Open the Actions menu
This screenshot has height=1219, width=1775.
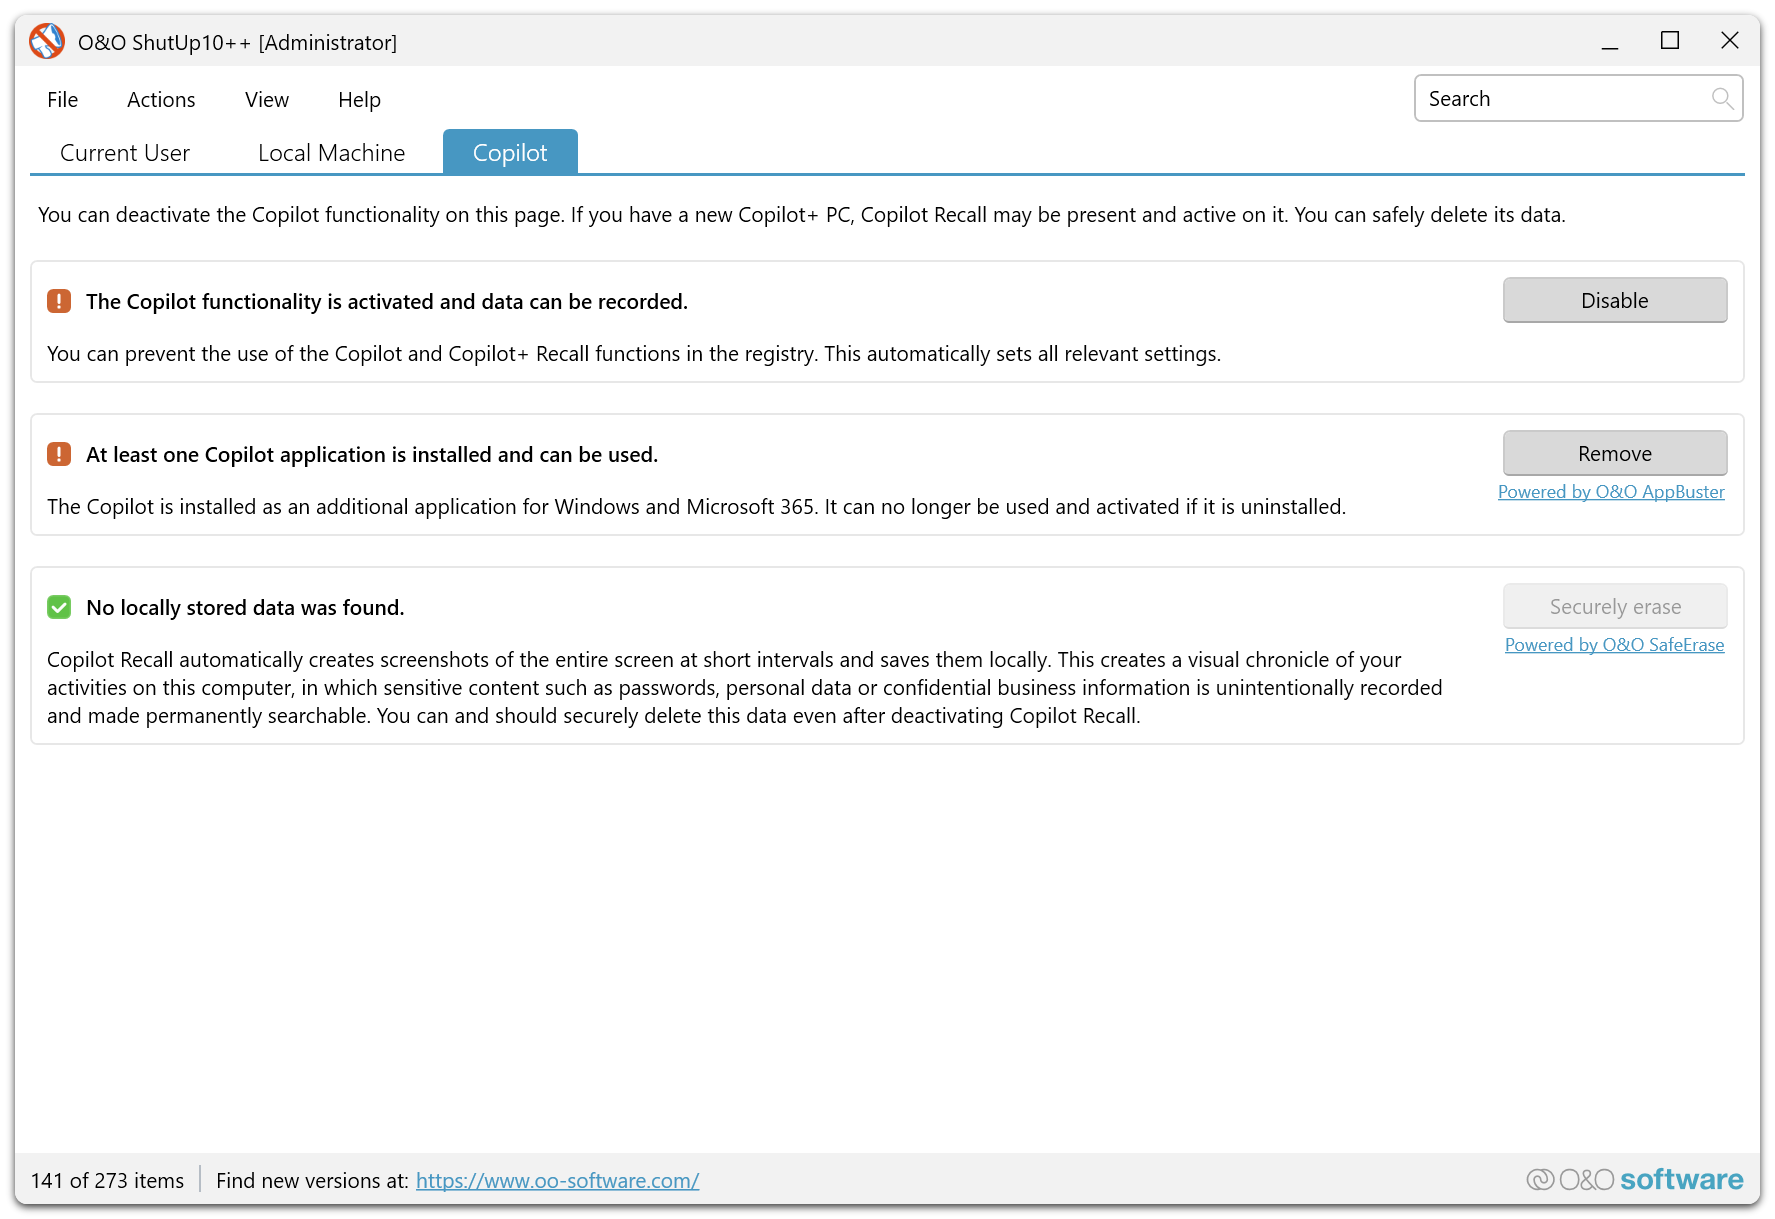(x=161, y=99)
